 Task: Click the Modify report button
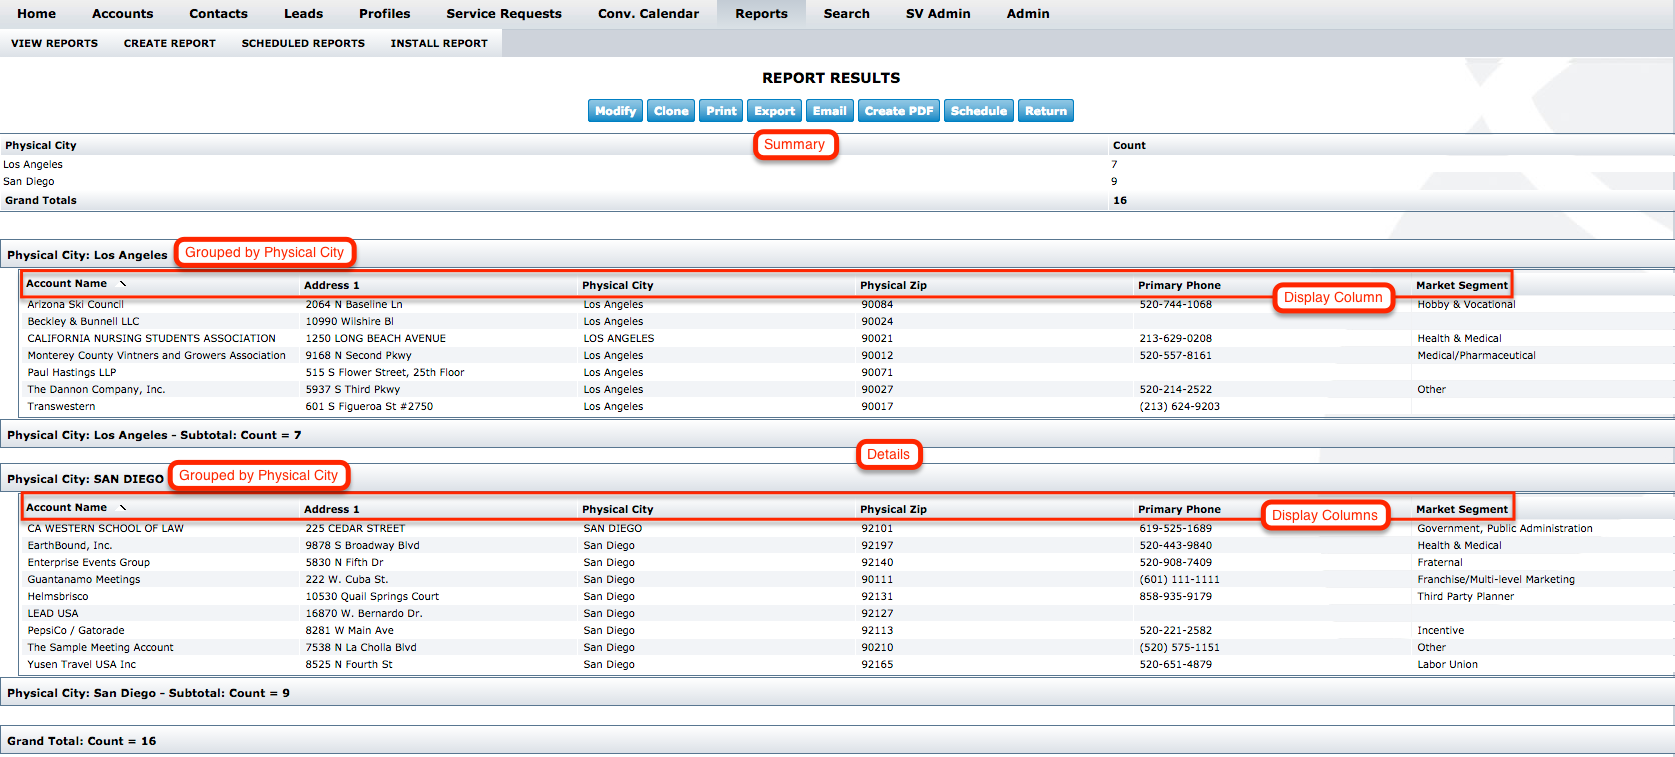tap(615, 111)
